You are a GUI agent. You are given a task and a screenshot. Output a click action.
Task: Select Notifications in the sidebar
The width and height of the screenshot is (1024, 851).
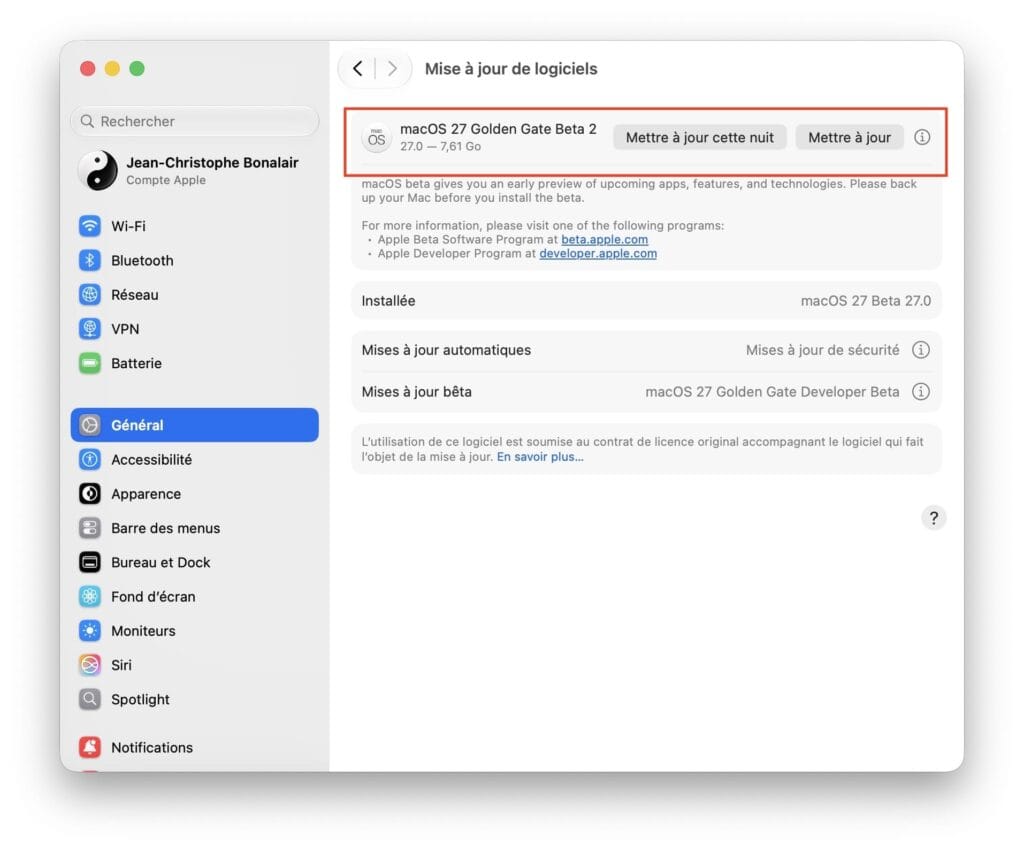195,747
